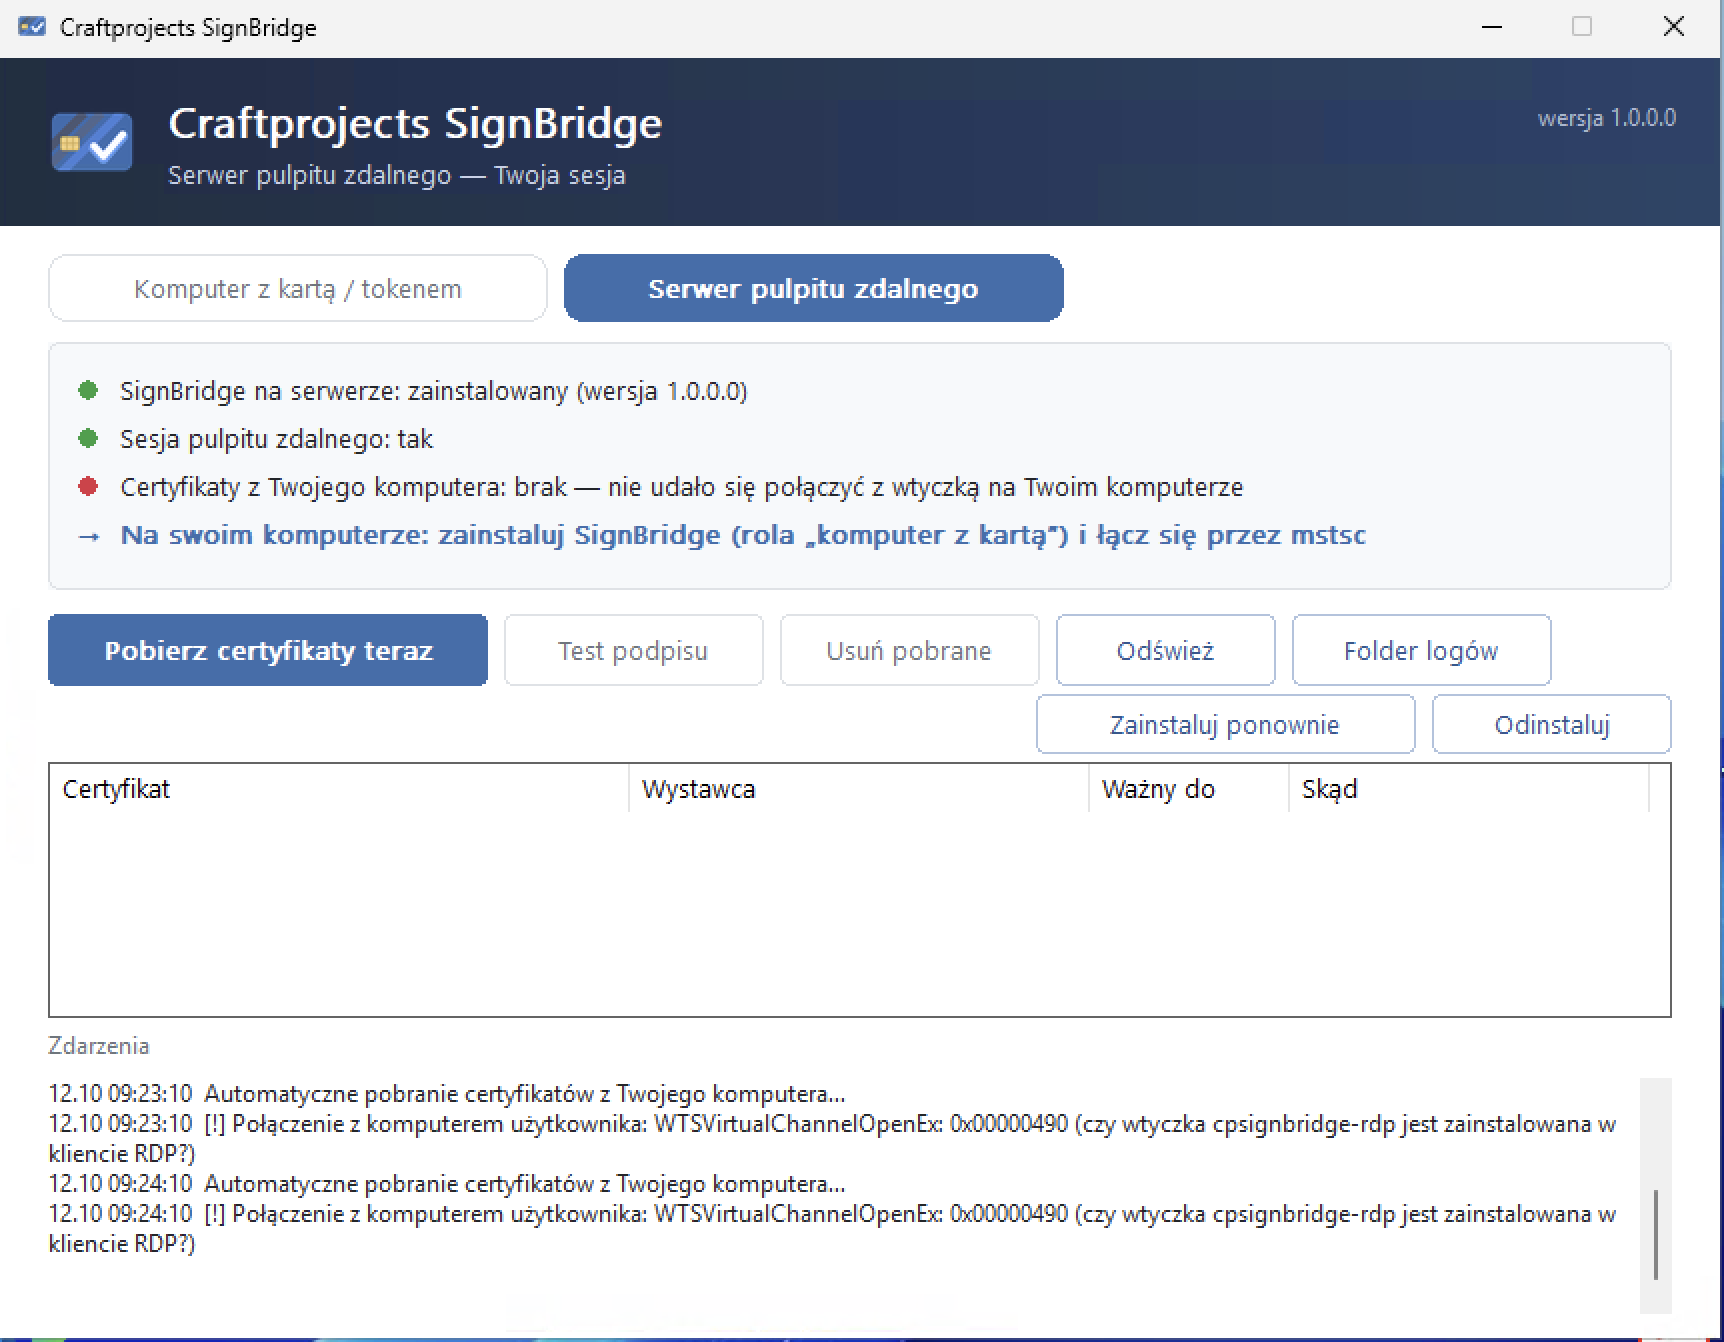The width and height of the screenshot is (1724, 1342).
Task: Click the "wersja 1.0.0.0" label in header
Action: pos(1607,118)
